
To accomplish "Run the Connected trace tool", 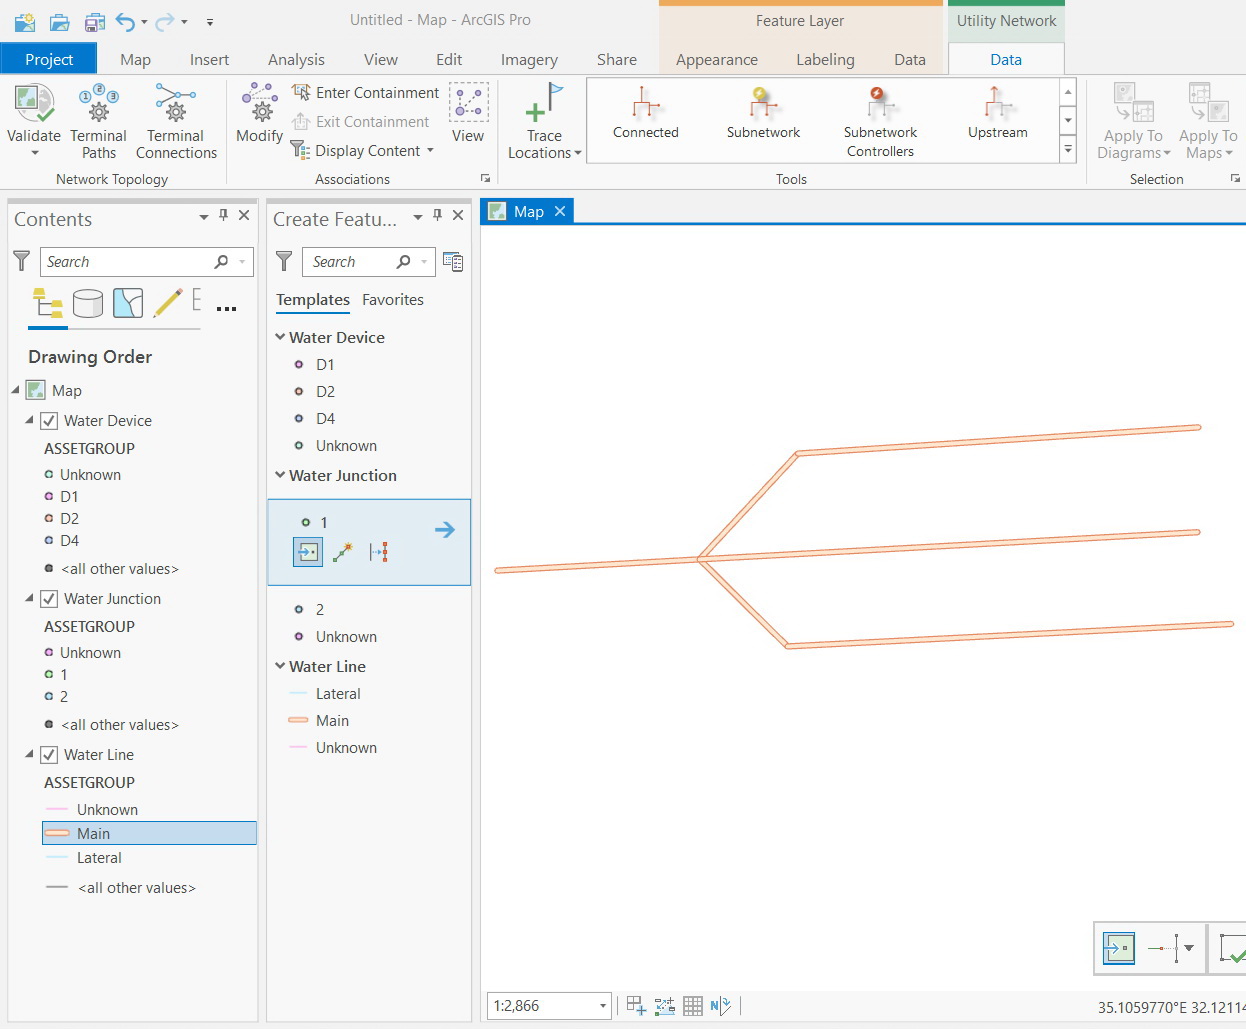I will click(646, 113).
